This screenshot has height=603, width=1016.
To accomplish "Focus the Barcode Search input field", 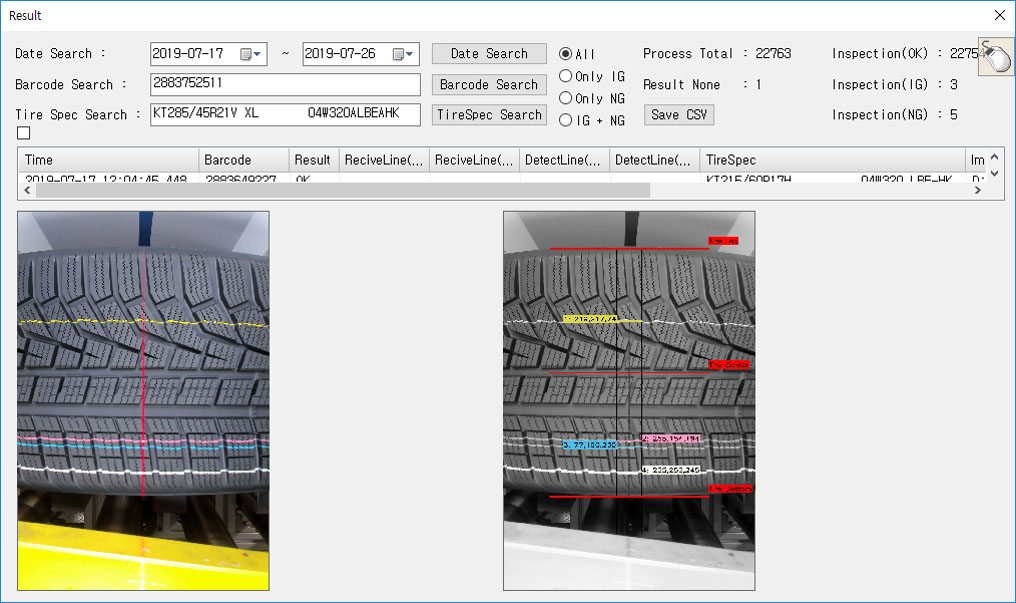I will (x=285, y=85).
